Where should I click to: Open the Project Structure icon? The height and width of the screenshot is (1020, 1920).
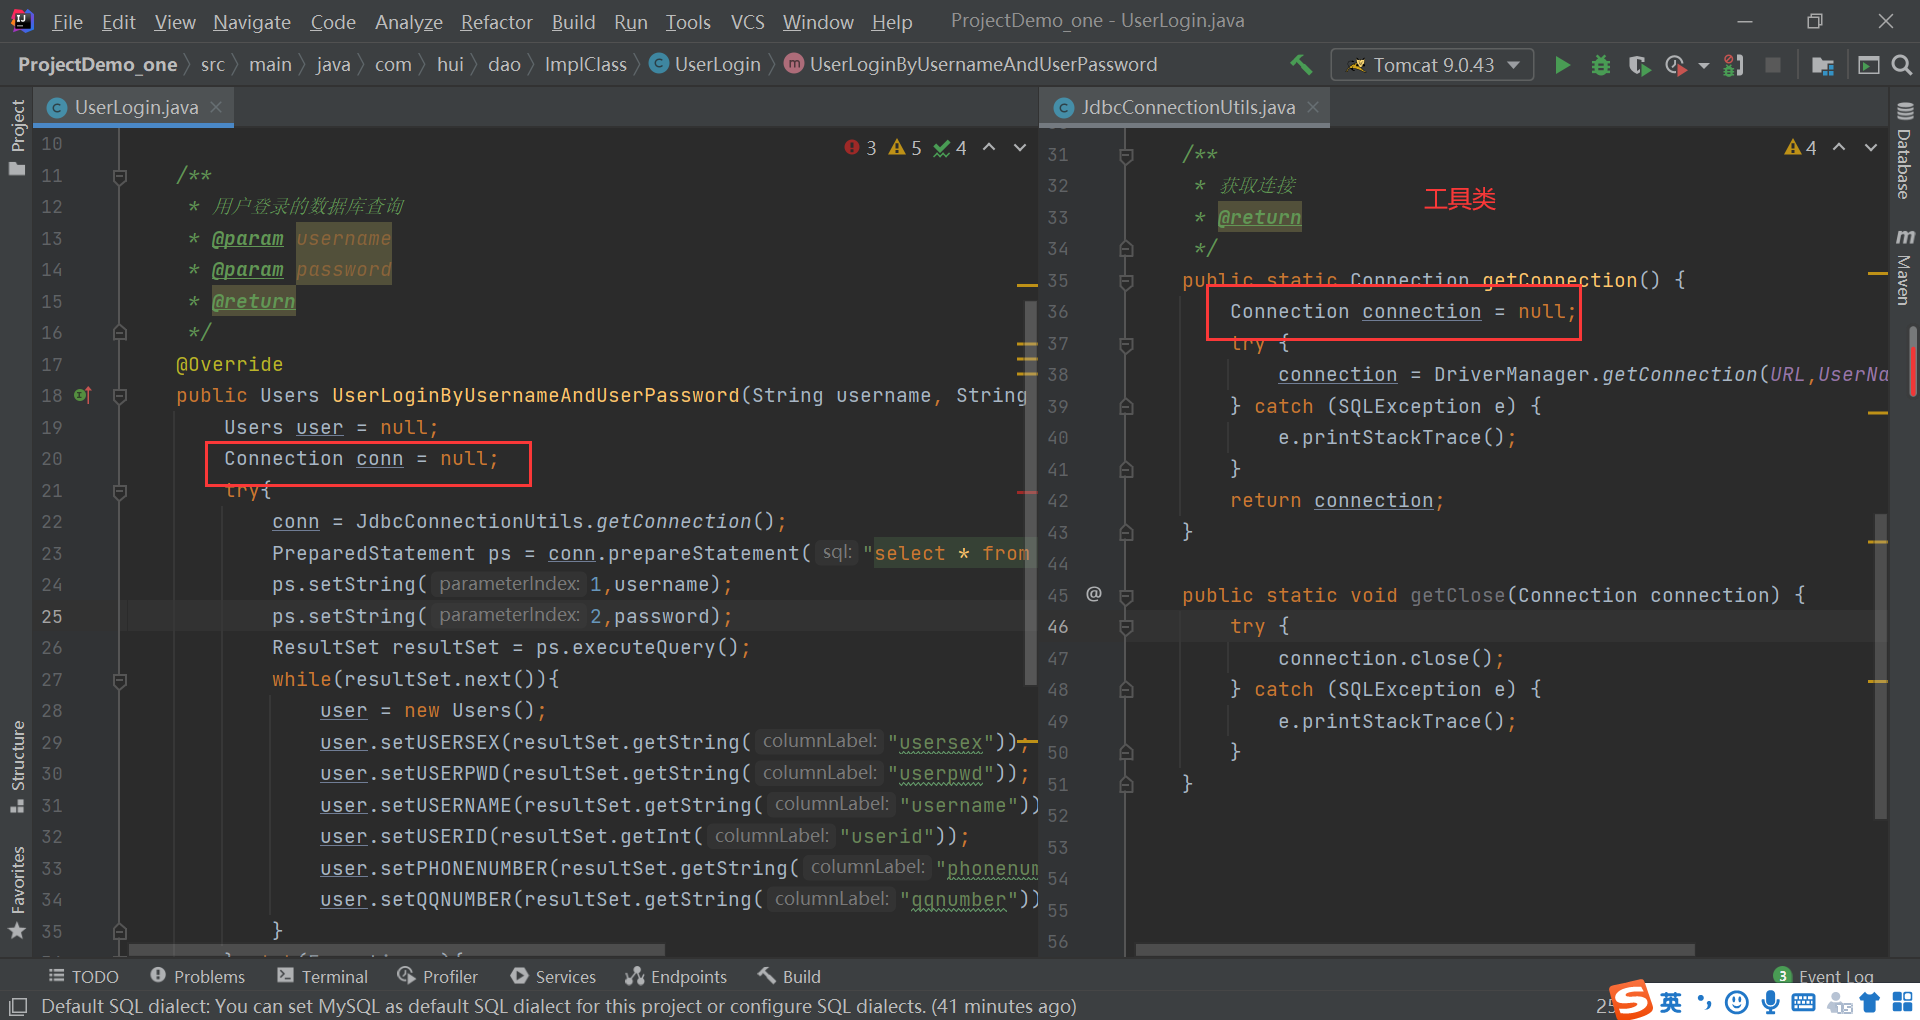coord(1823,65)
